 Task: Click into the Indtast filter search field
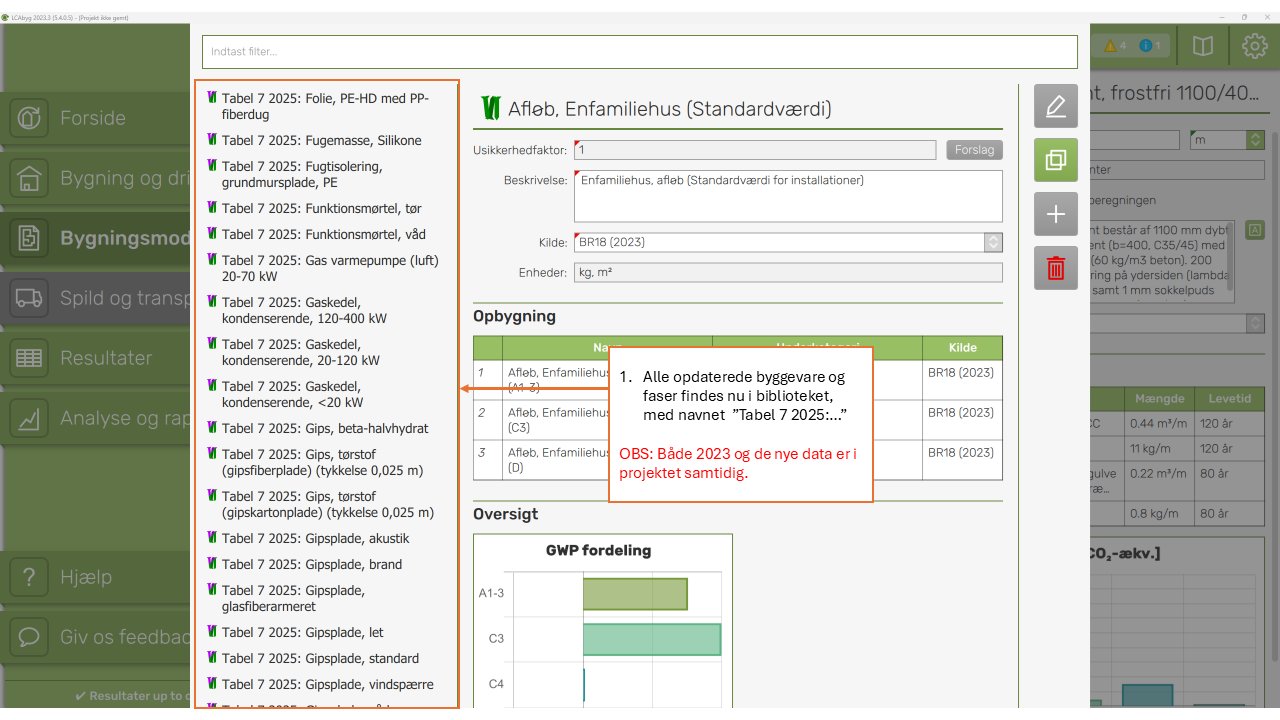pos(639,51)
